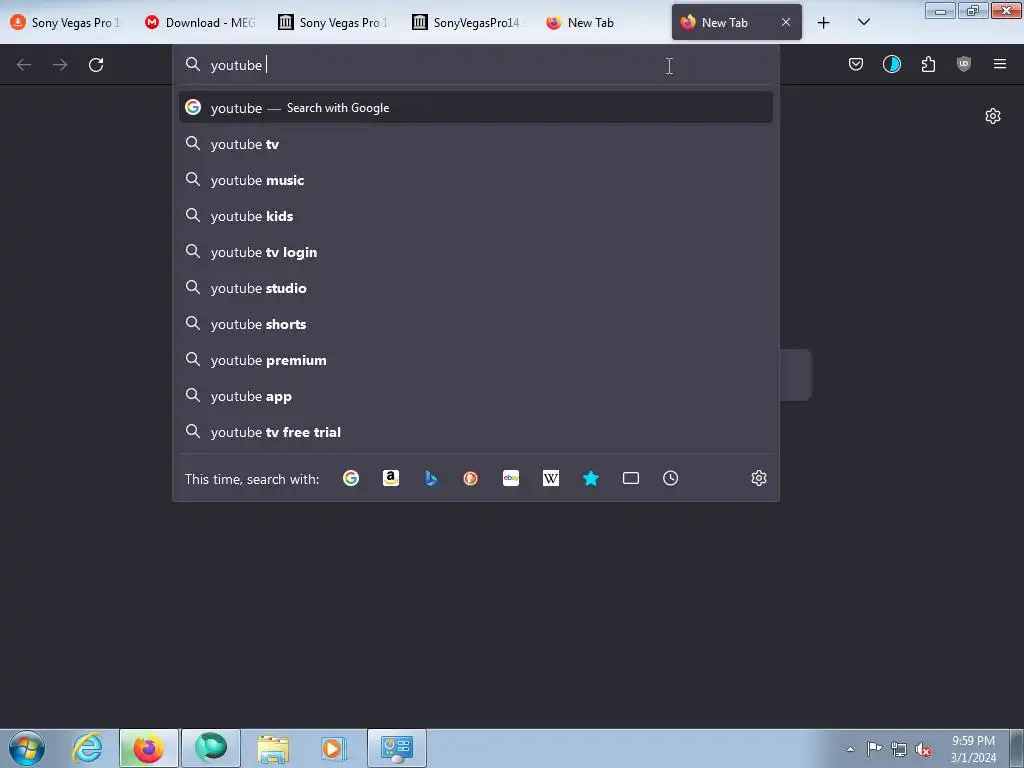Open the Windows Start menu
1024x768 pixels.
27,748
